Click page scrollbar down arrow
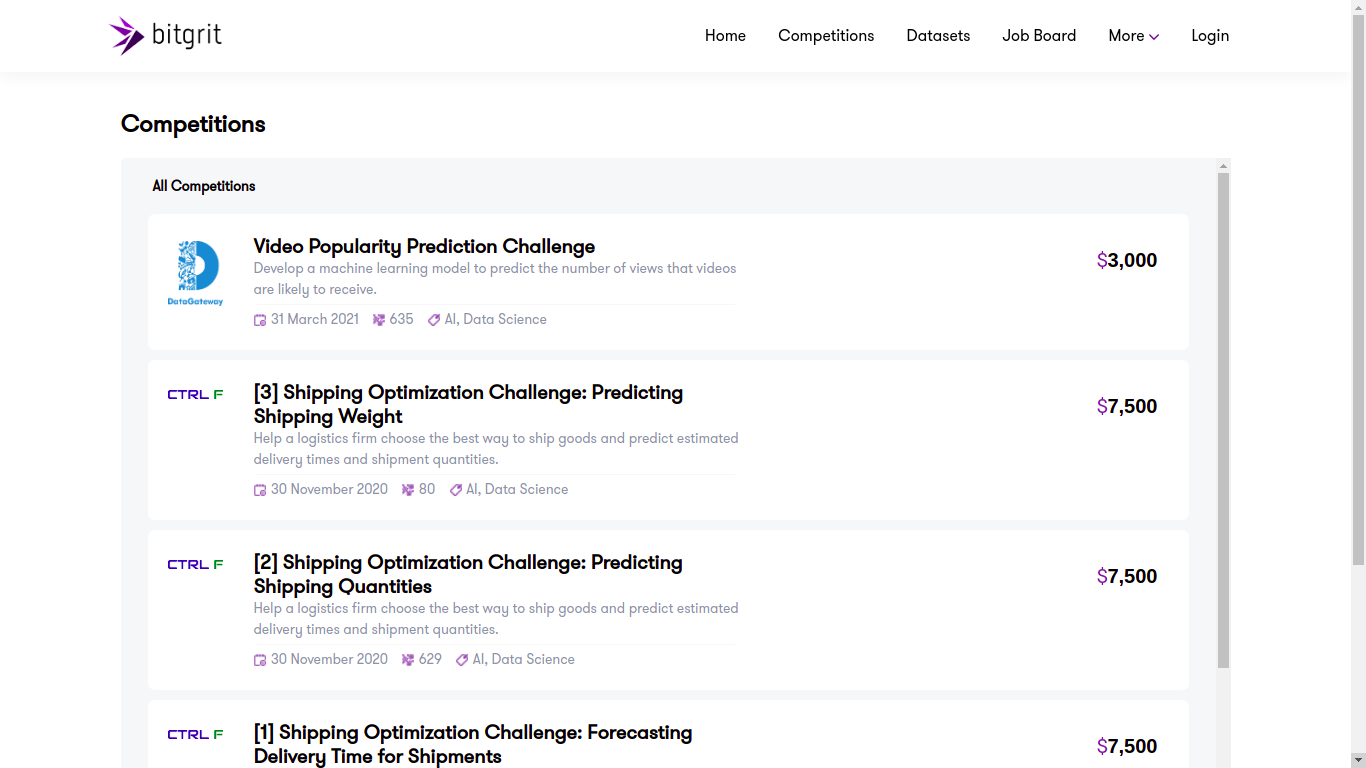Image resolution: width=1366 pixels, height=768 pixels. point(1358,760)
